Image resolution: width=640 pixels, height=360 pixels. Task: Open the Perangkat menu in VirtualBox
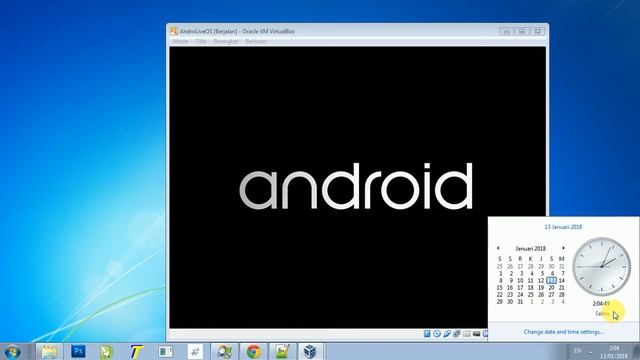225,41
